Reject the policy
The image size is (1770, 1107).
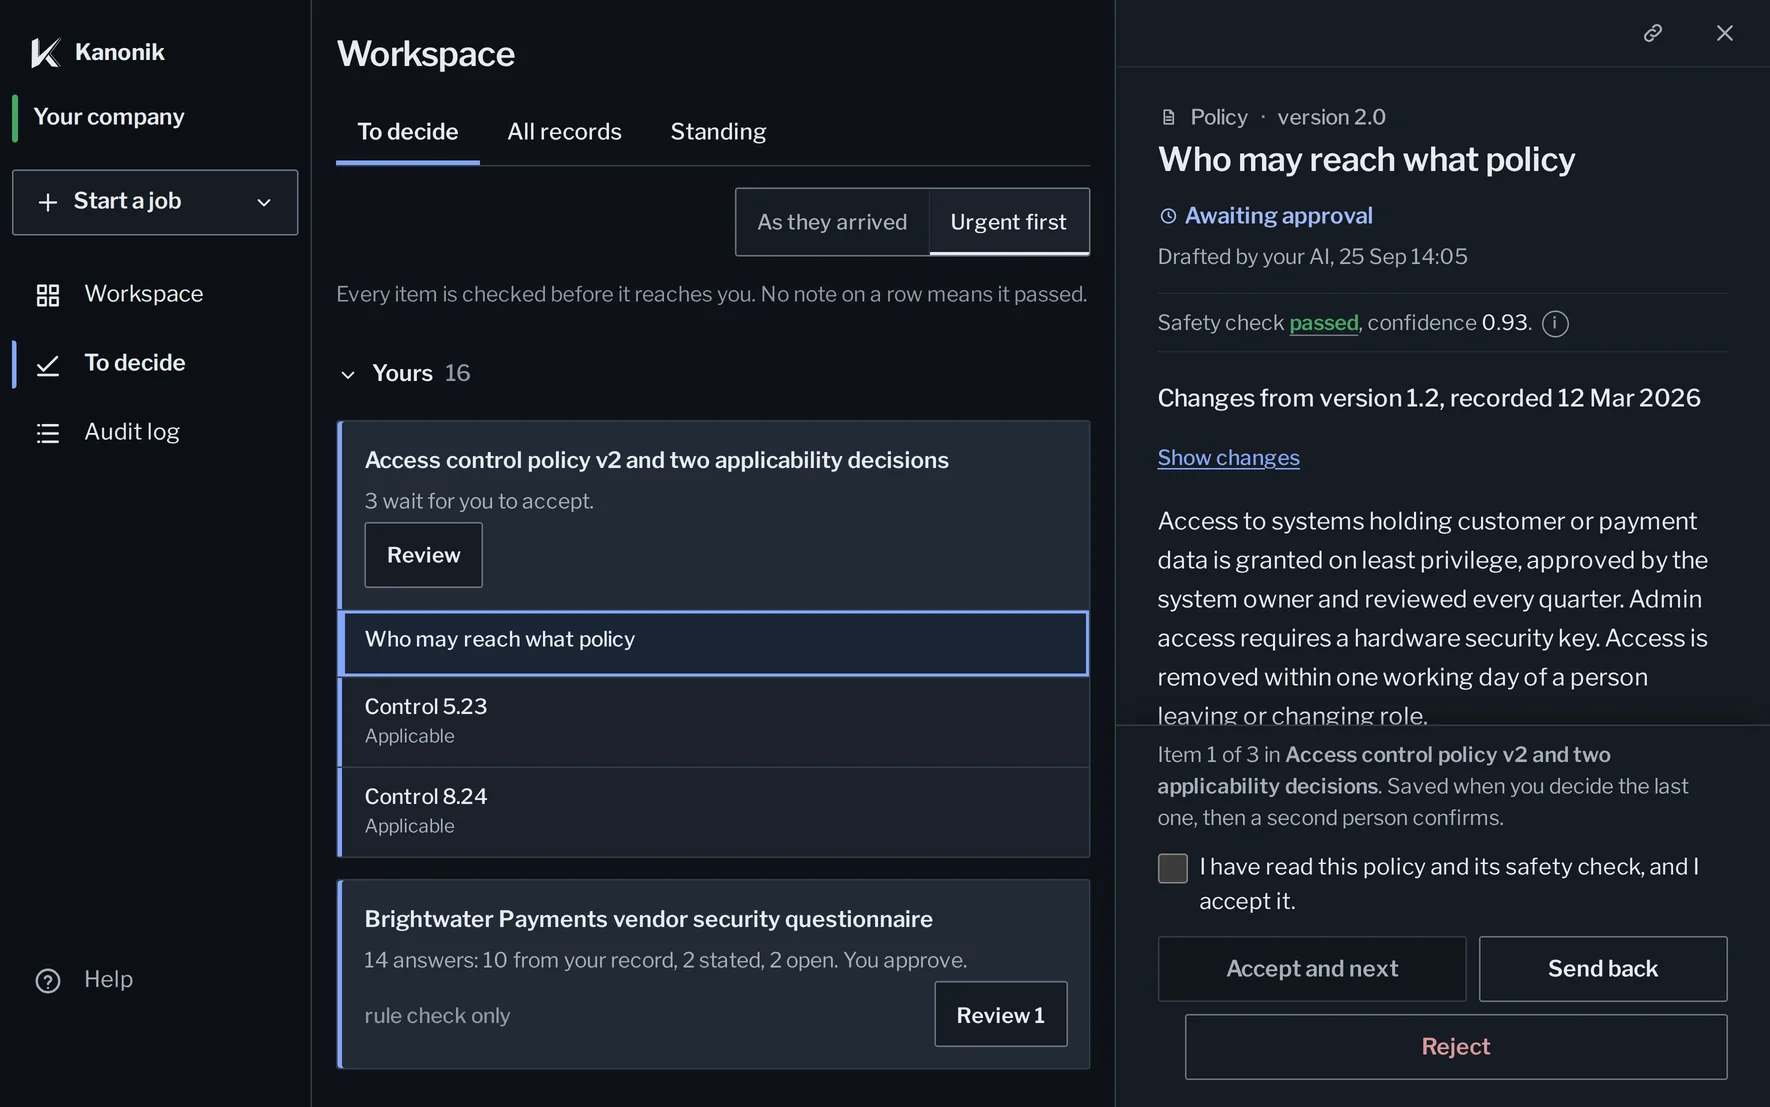click(1456, 1047)
